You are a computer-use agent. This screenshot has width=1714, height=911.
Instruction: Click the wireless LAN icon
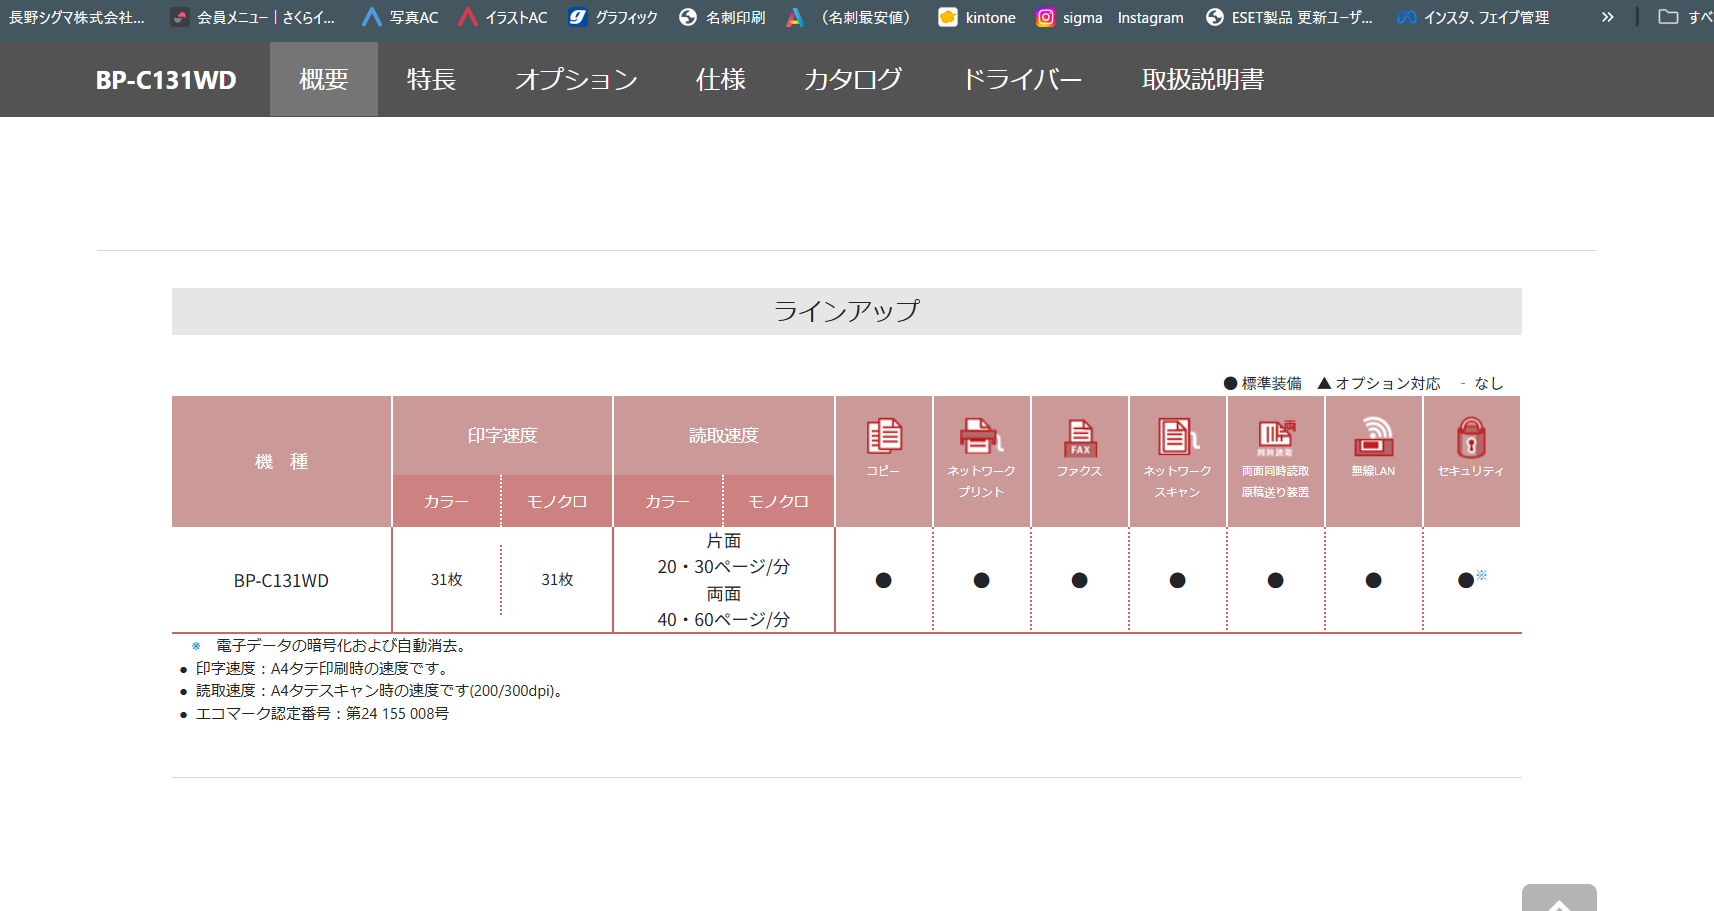(1373, 437)
